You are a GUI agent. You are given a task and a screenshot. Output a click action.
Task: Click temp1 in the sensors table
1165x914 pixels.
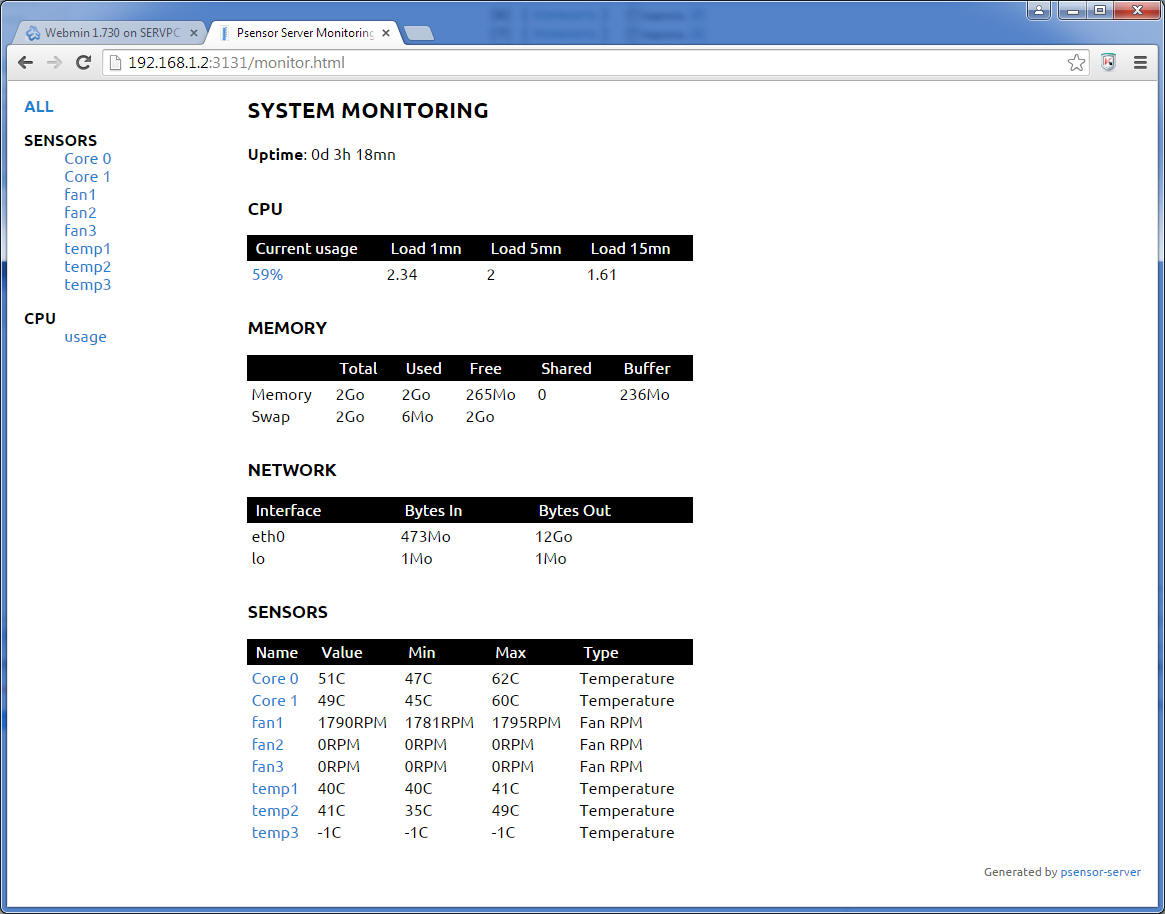click(275, 788)
